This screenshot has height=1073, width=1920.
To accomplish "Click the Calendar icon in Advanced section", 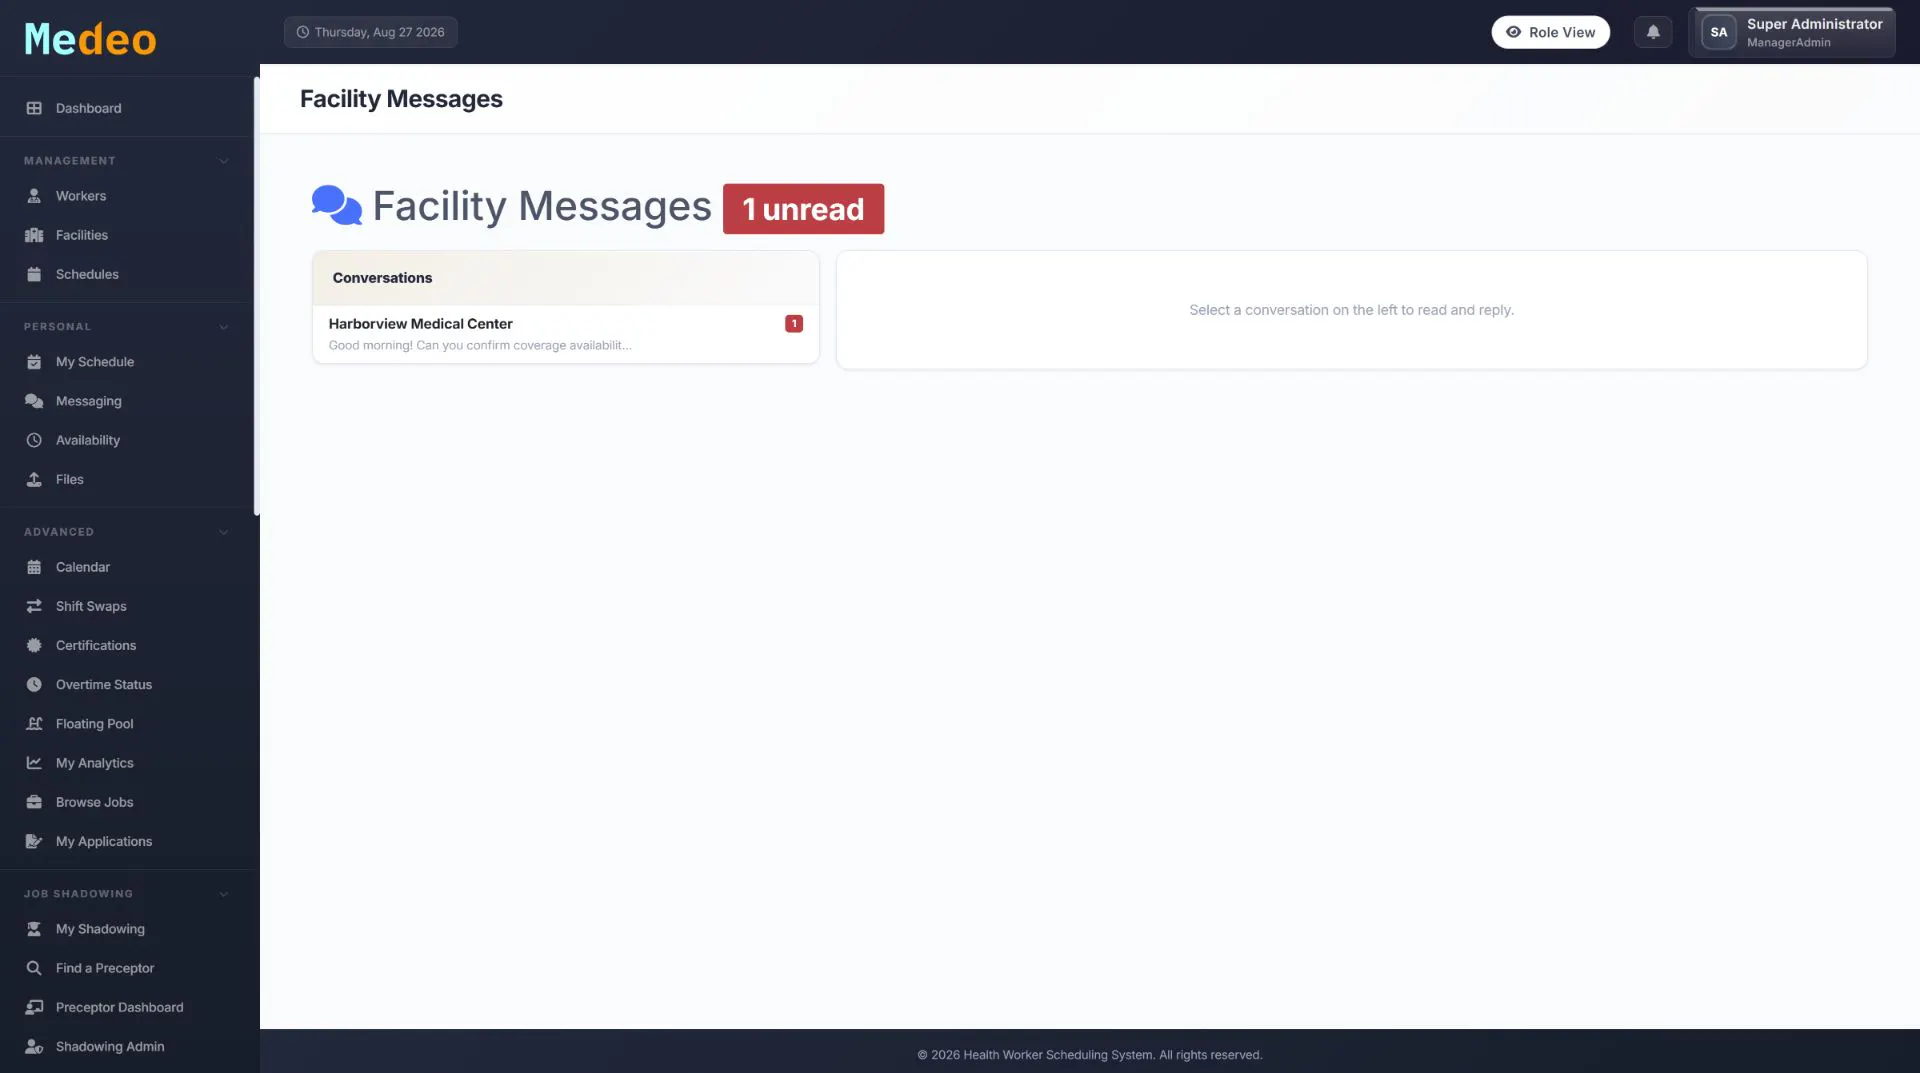I will click(34, 567).
